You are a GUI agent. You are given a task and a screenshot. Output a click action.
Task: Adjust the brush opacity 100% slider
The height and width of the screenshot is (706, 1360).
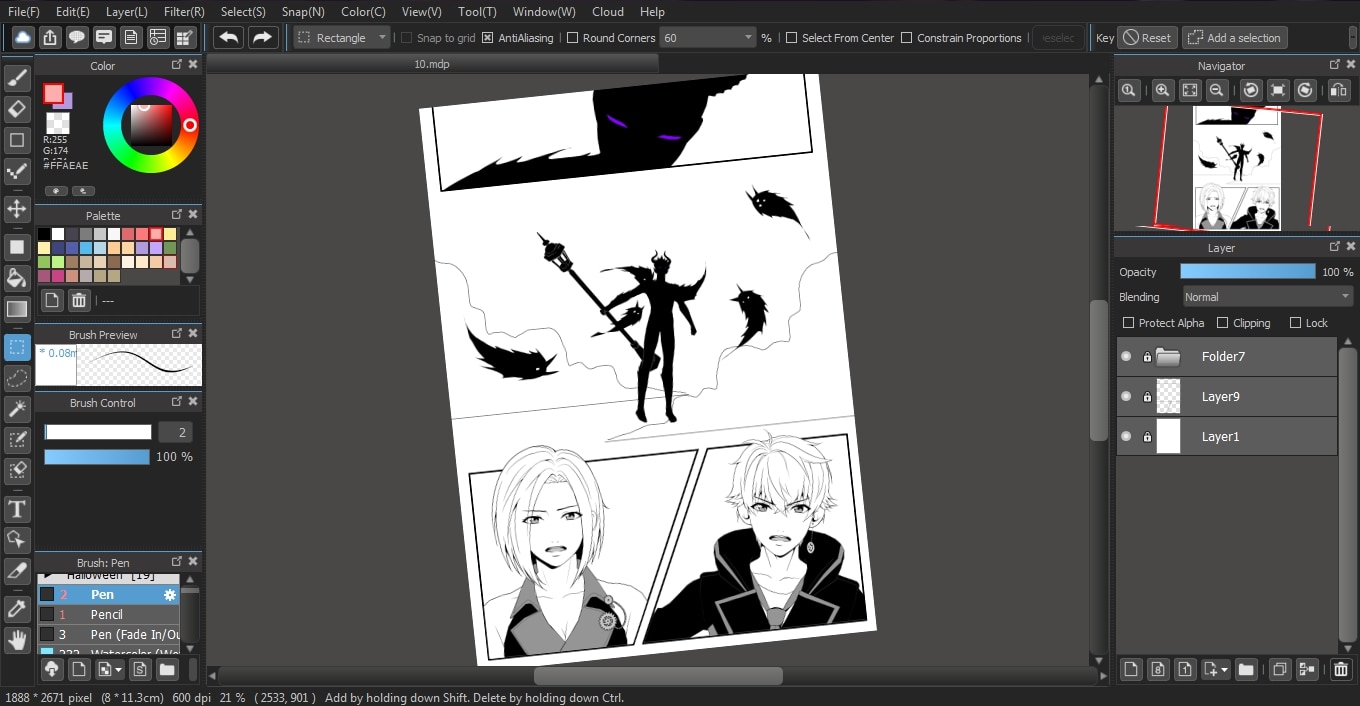pyautogui.click(x=97, y=456)
